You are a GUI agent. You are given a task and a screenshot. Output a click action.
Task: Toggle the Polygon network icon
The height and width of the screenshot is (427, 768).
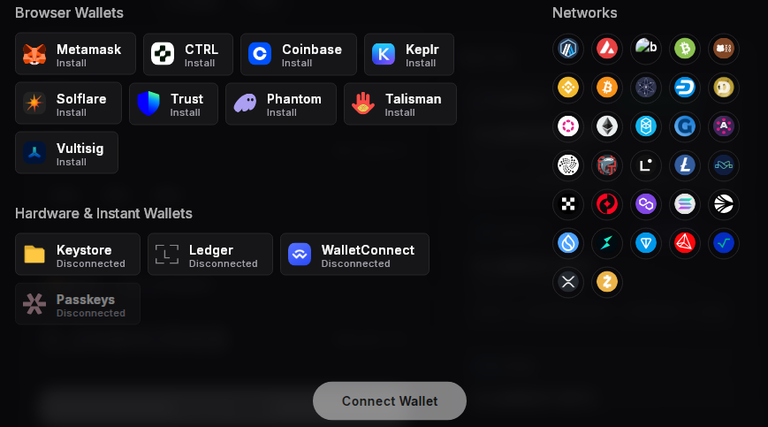(x=646, y=204)
